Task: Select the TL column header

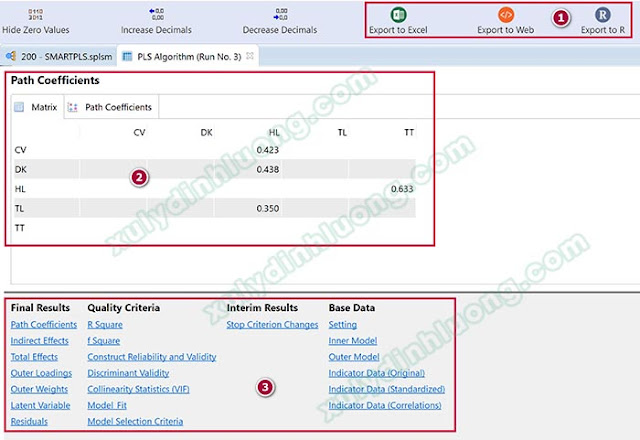Action: click(342, 132)
